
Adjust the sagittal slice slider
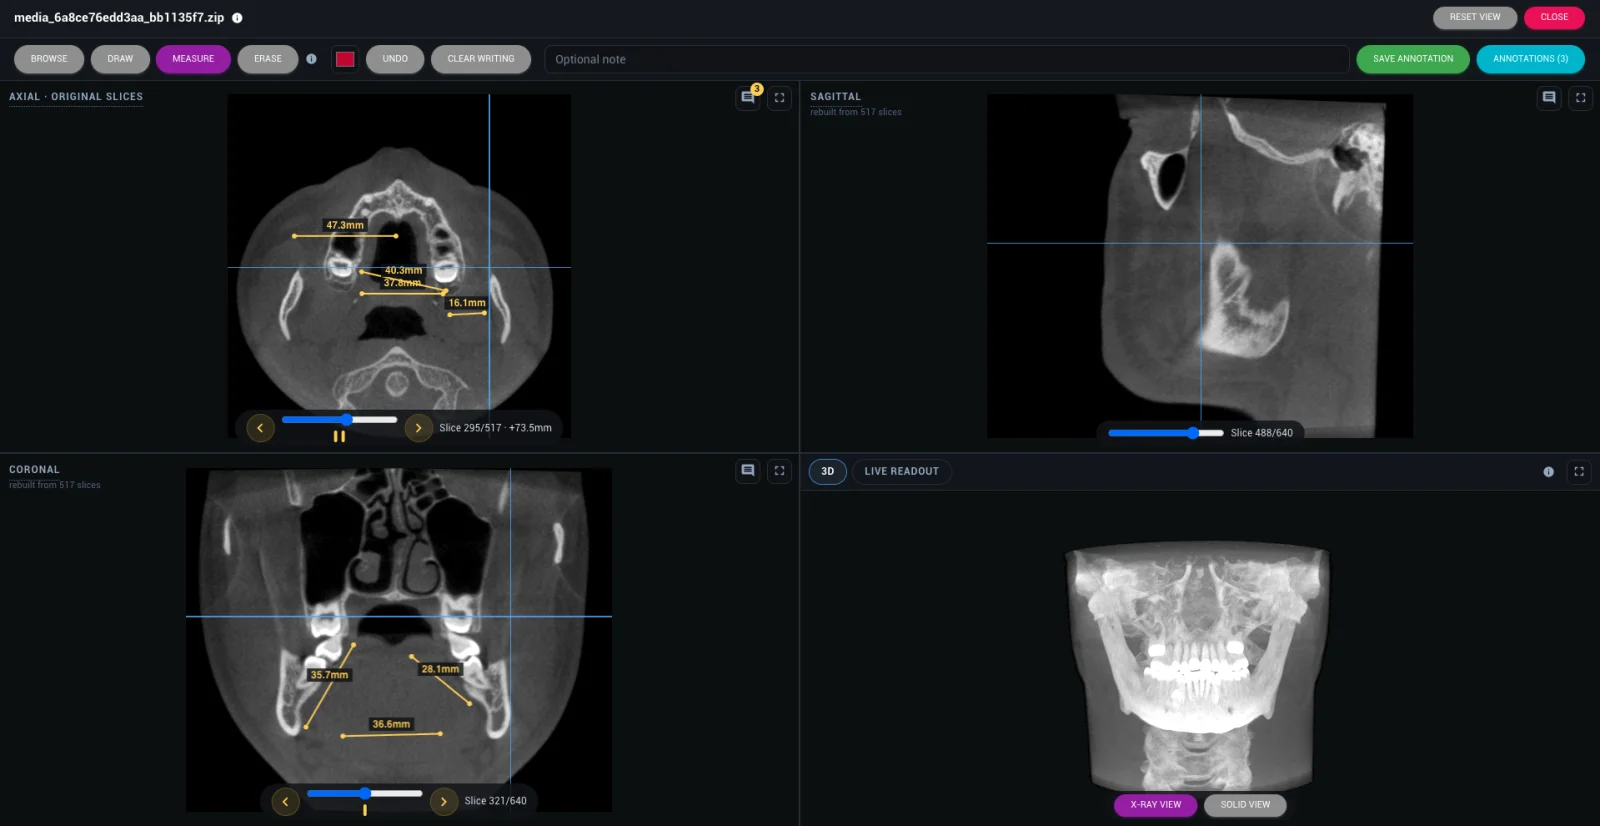pos(1166,433)
